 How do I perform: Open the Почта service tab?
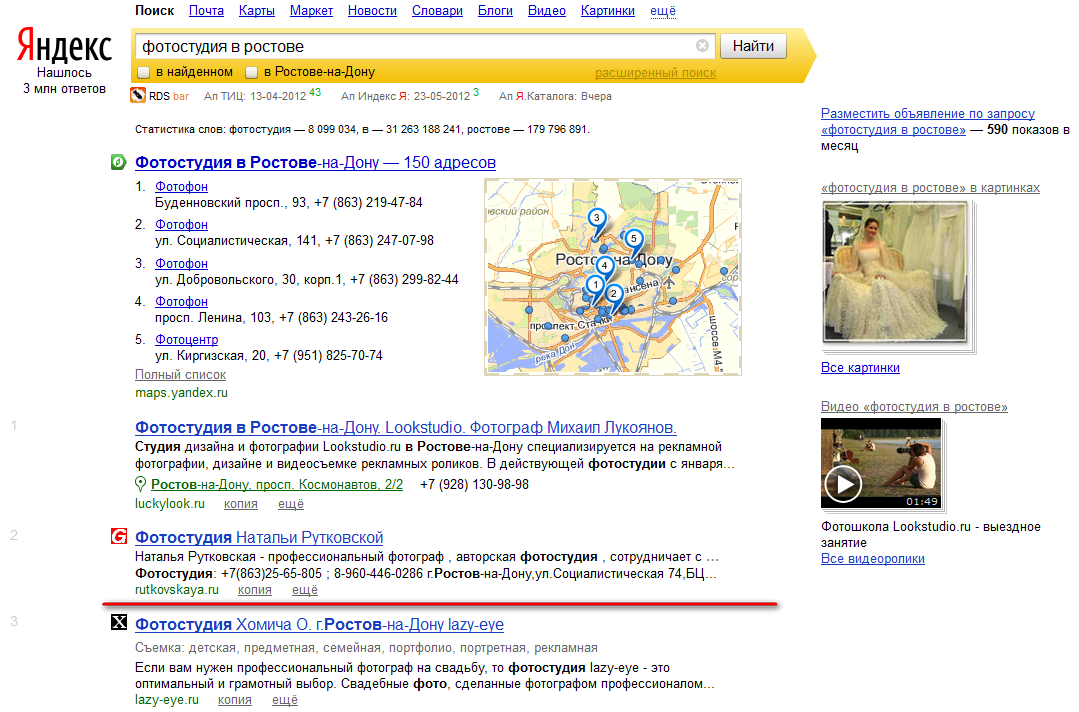click(x=206, y=11)
